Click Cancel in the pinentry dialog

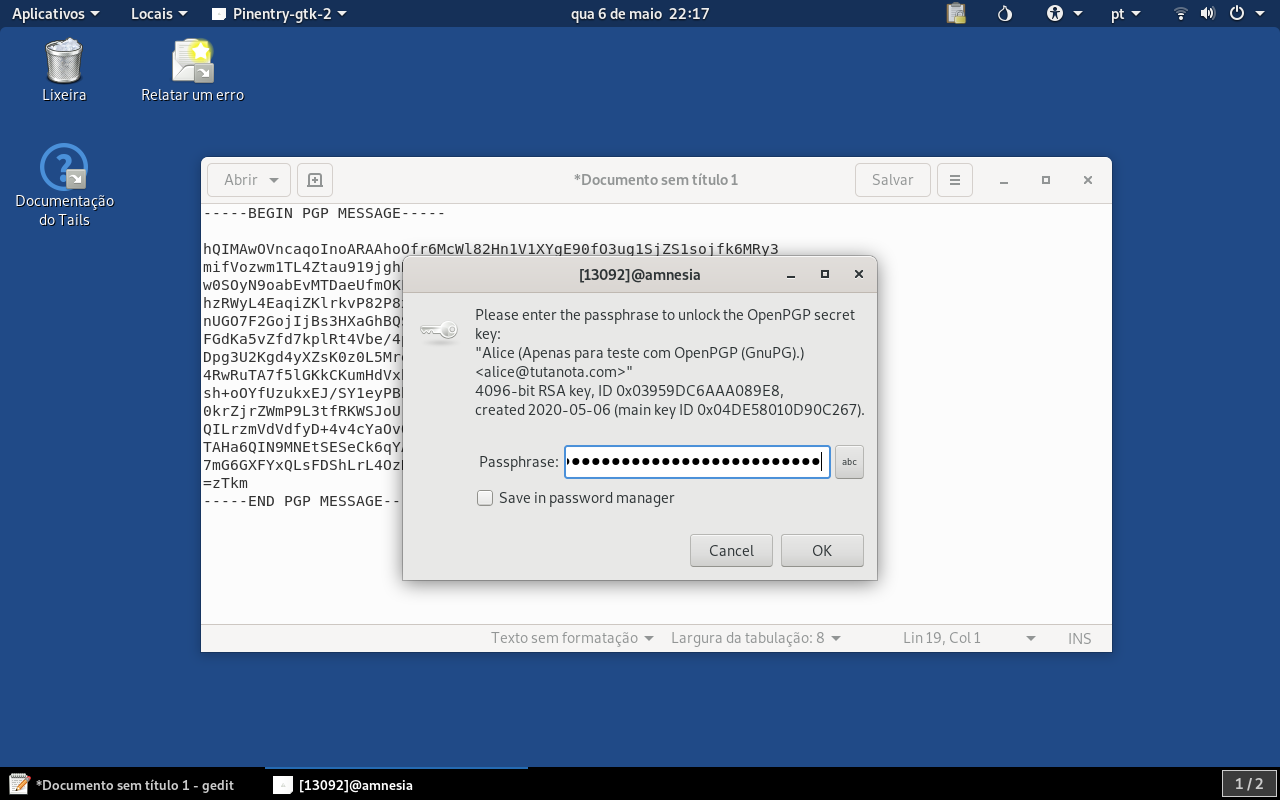[731, 550]
